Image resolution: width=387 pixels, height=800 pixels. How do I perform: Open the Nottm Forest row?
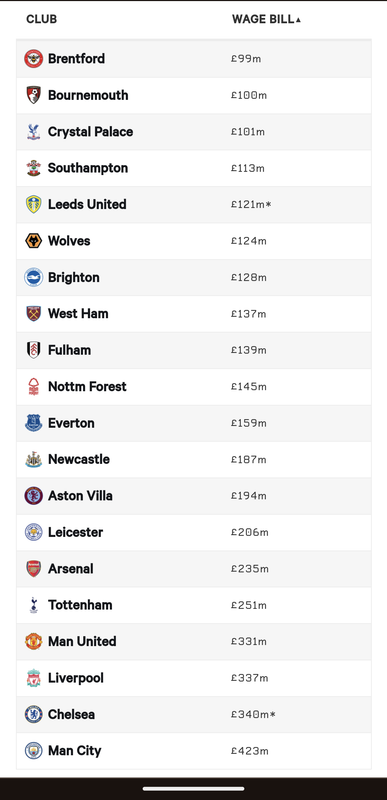[x=194, y=387]
